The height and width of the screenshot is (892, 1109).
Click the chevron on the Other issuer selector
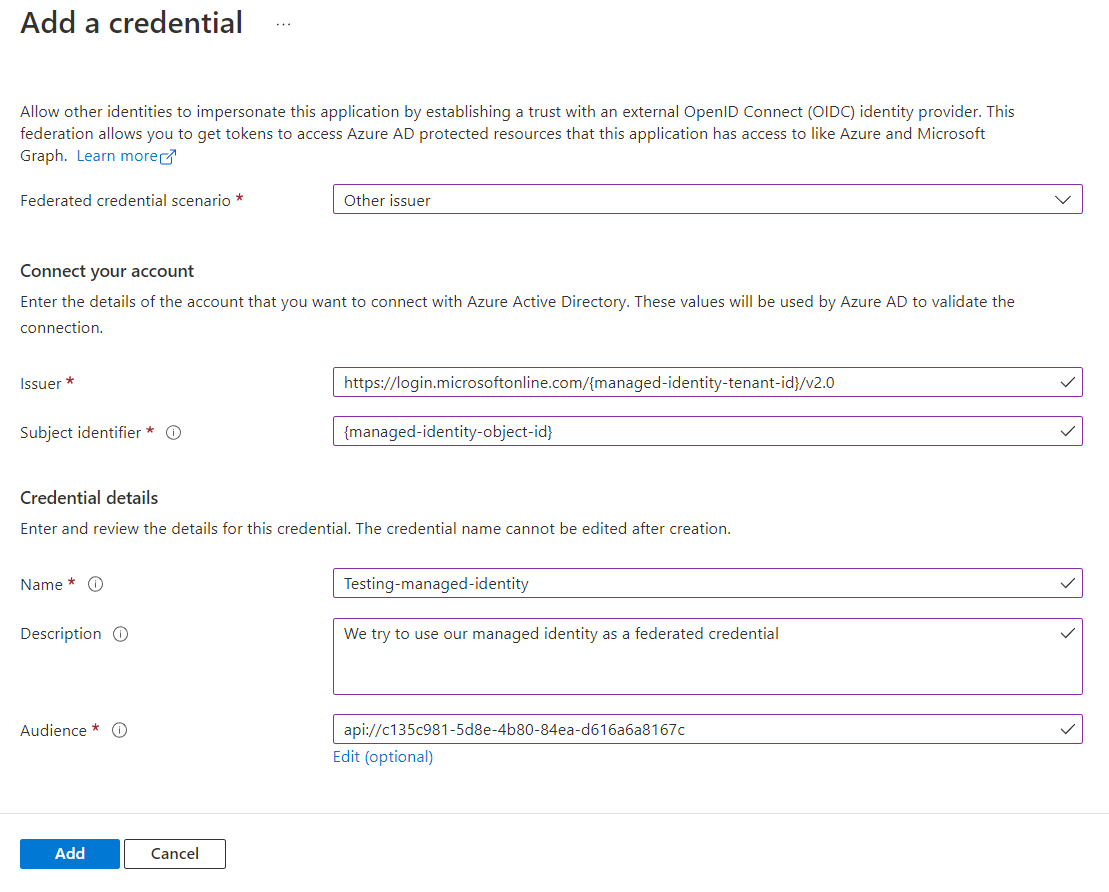1063,199
